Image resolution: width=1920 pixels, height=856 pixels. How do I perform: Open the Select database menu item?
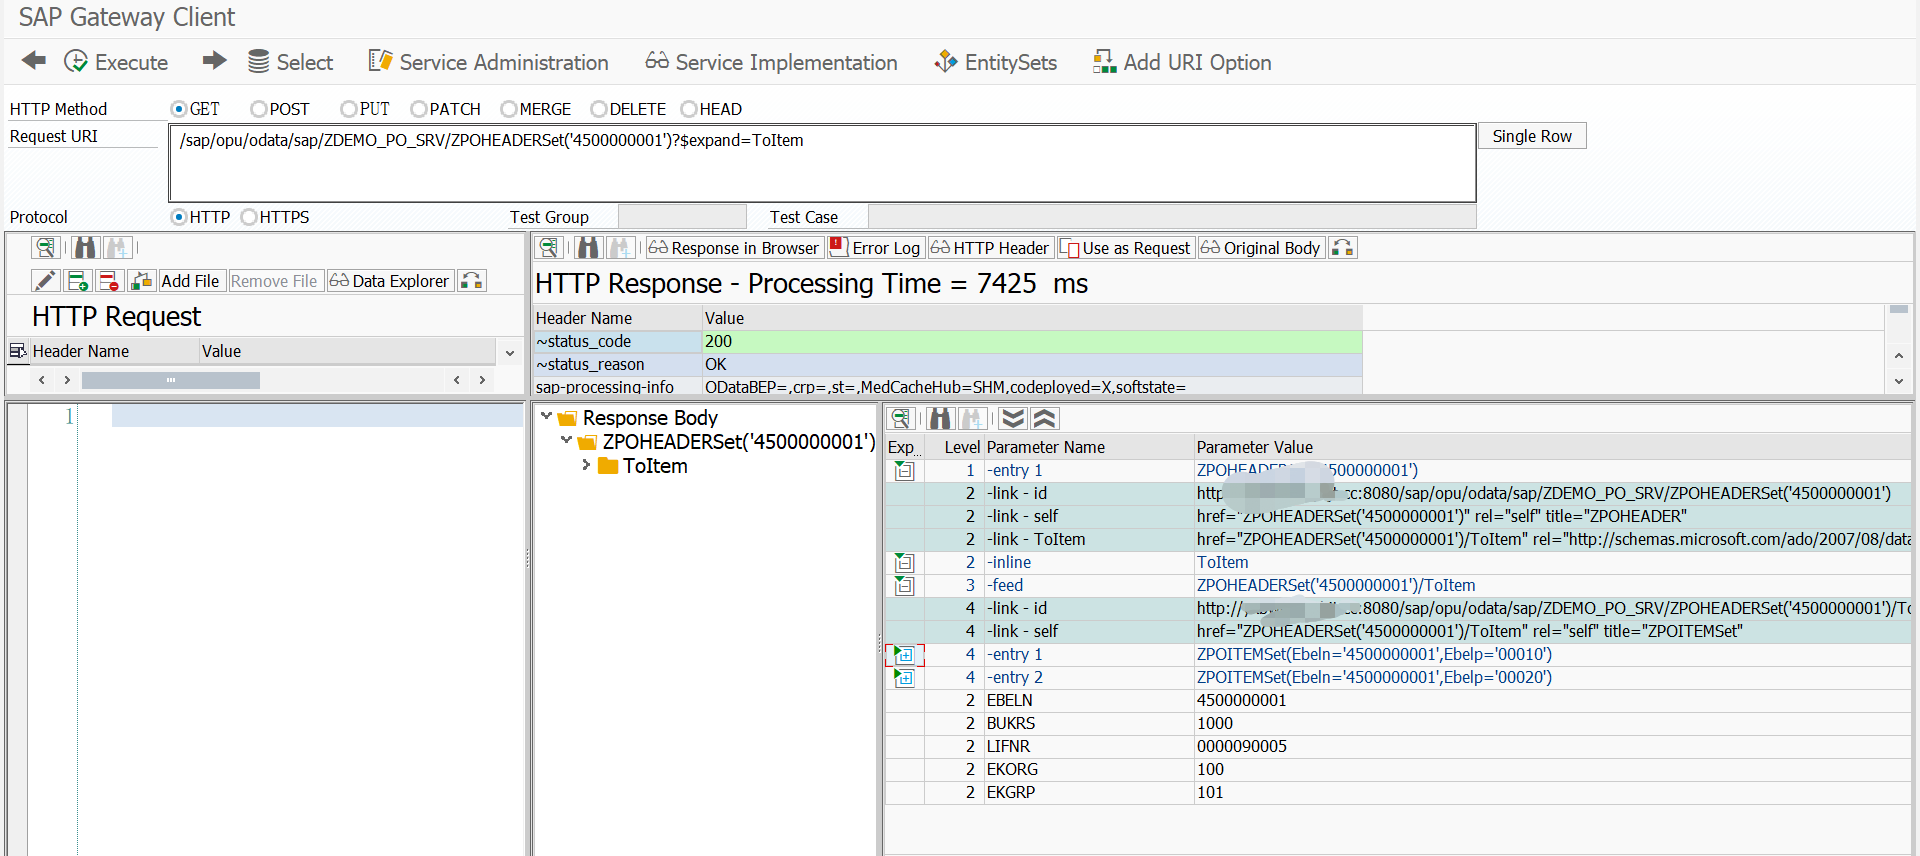coord(290,62)
